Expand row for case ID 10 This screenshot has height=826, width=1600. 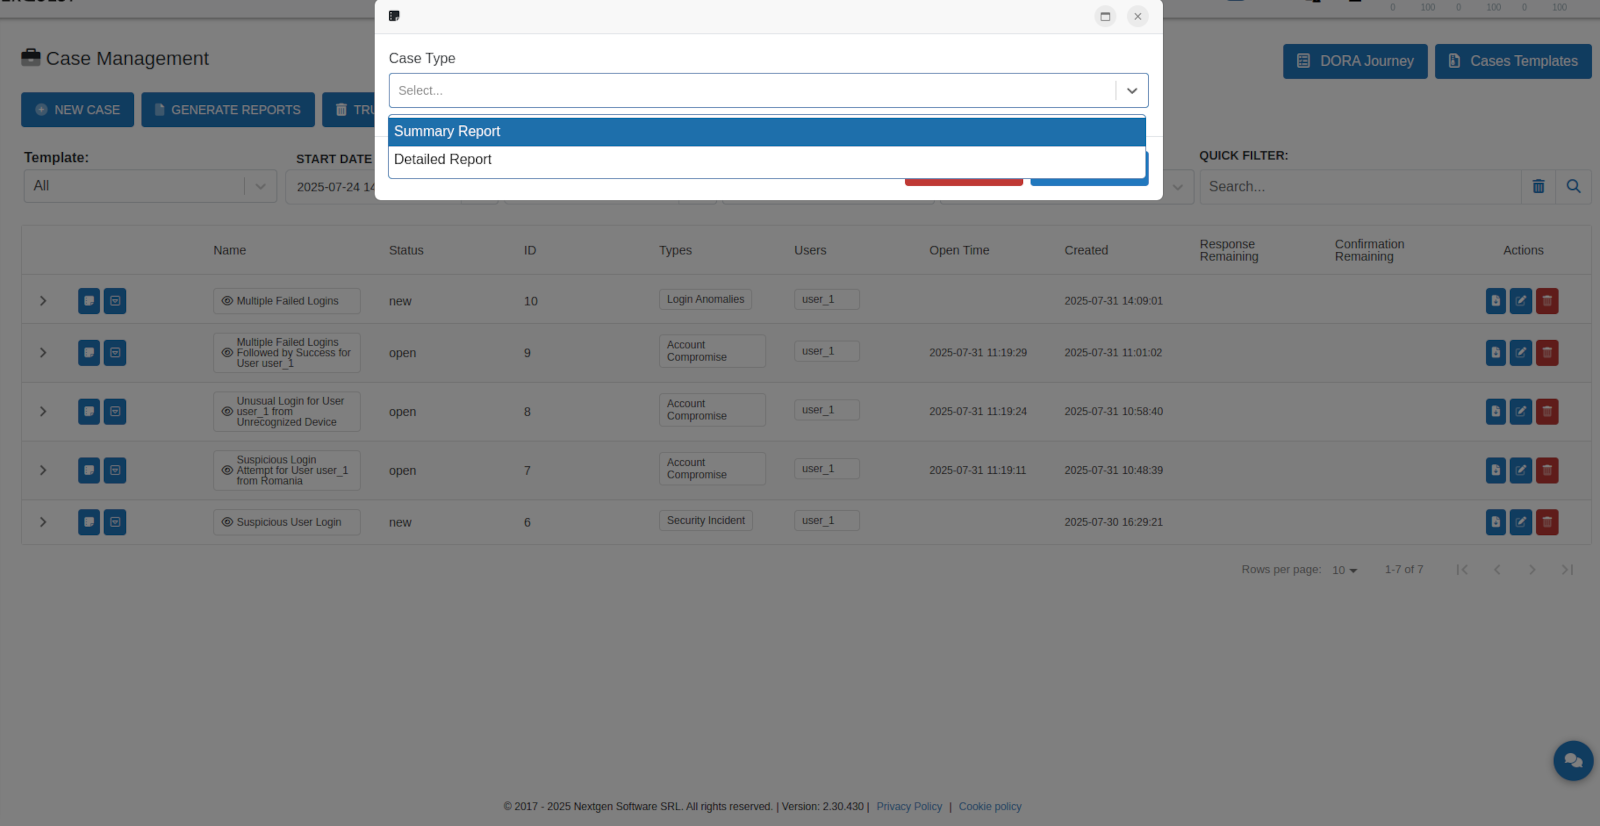[x=43, y=301]
